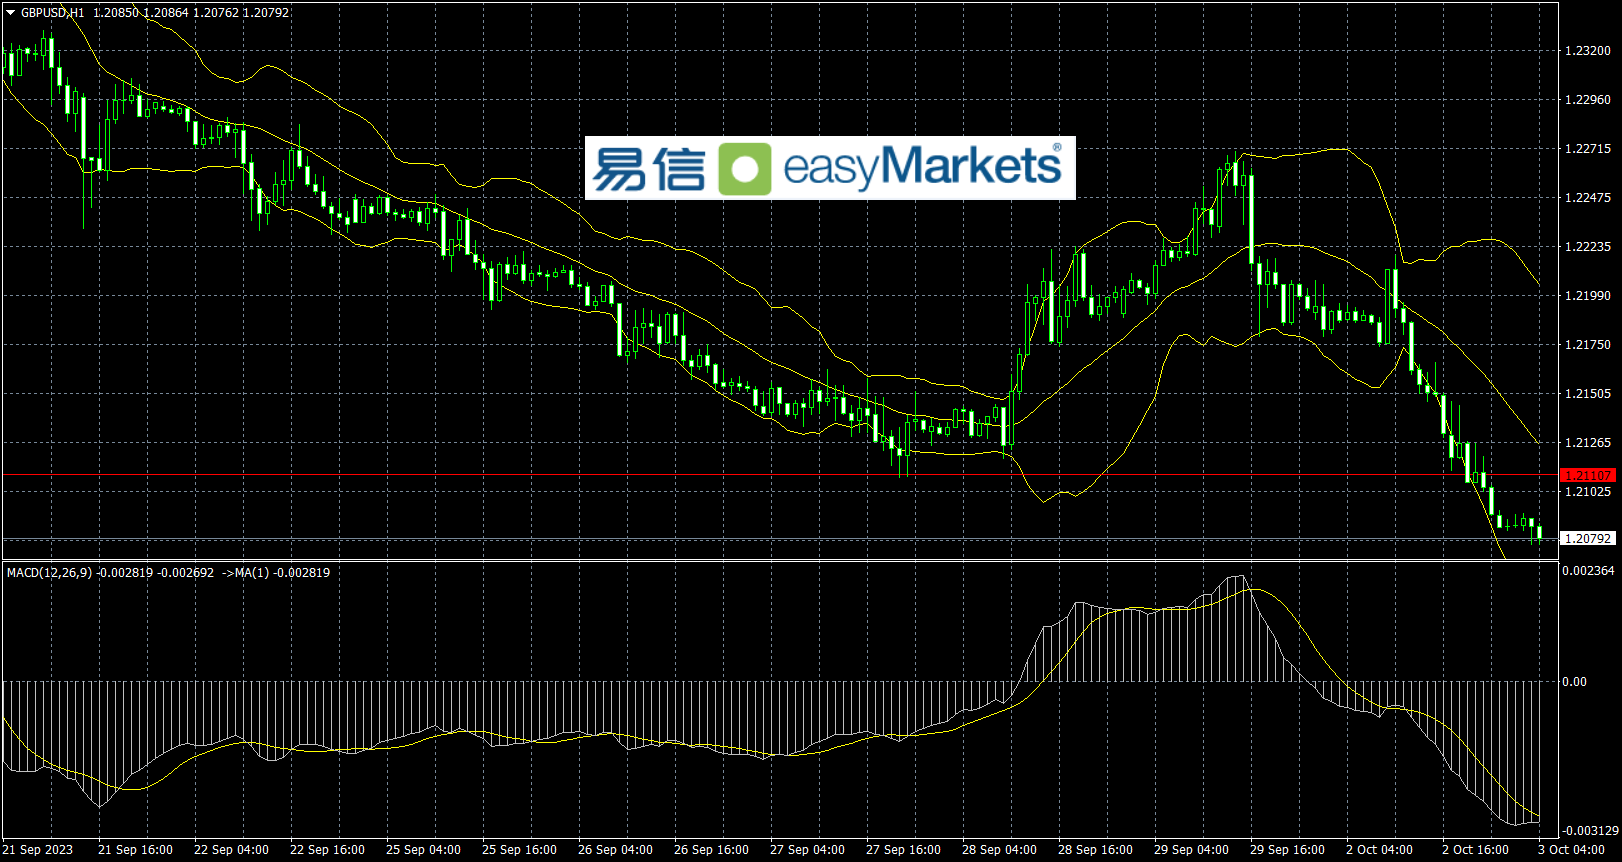Click the 1.21750 price axis label
The width and height of the screenshot is (1622, 862).
point(1588,345)
